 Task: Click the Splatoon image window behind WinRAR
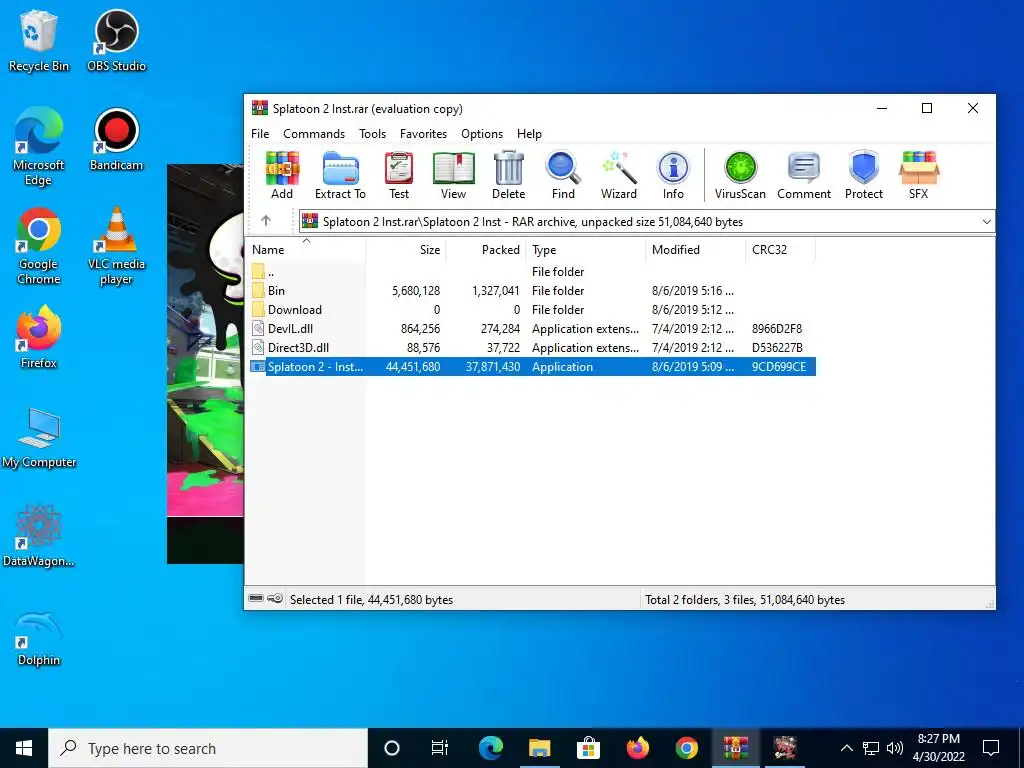tap(205, 363)
